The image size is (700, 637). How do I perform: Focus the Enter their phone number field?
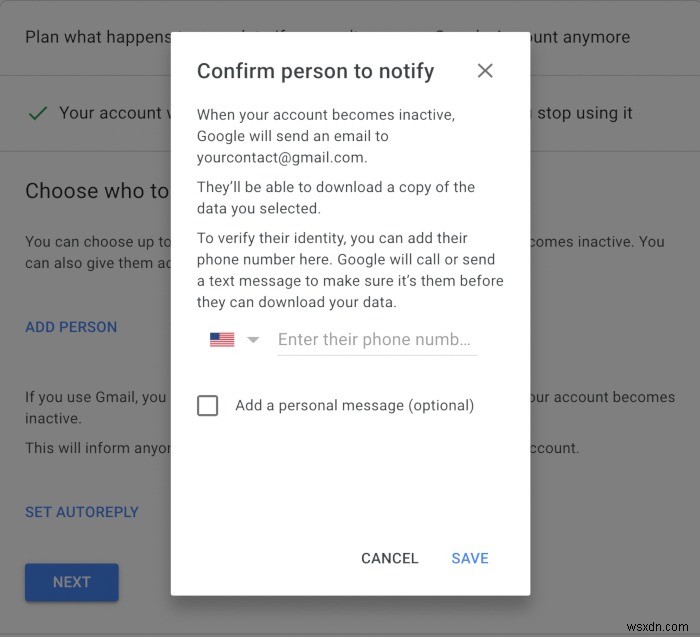pos(376,340)
